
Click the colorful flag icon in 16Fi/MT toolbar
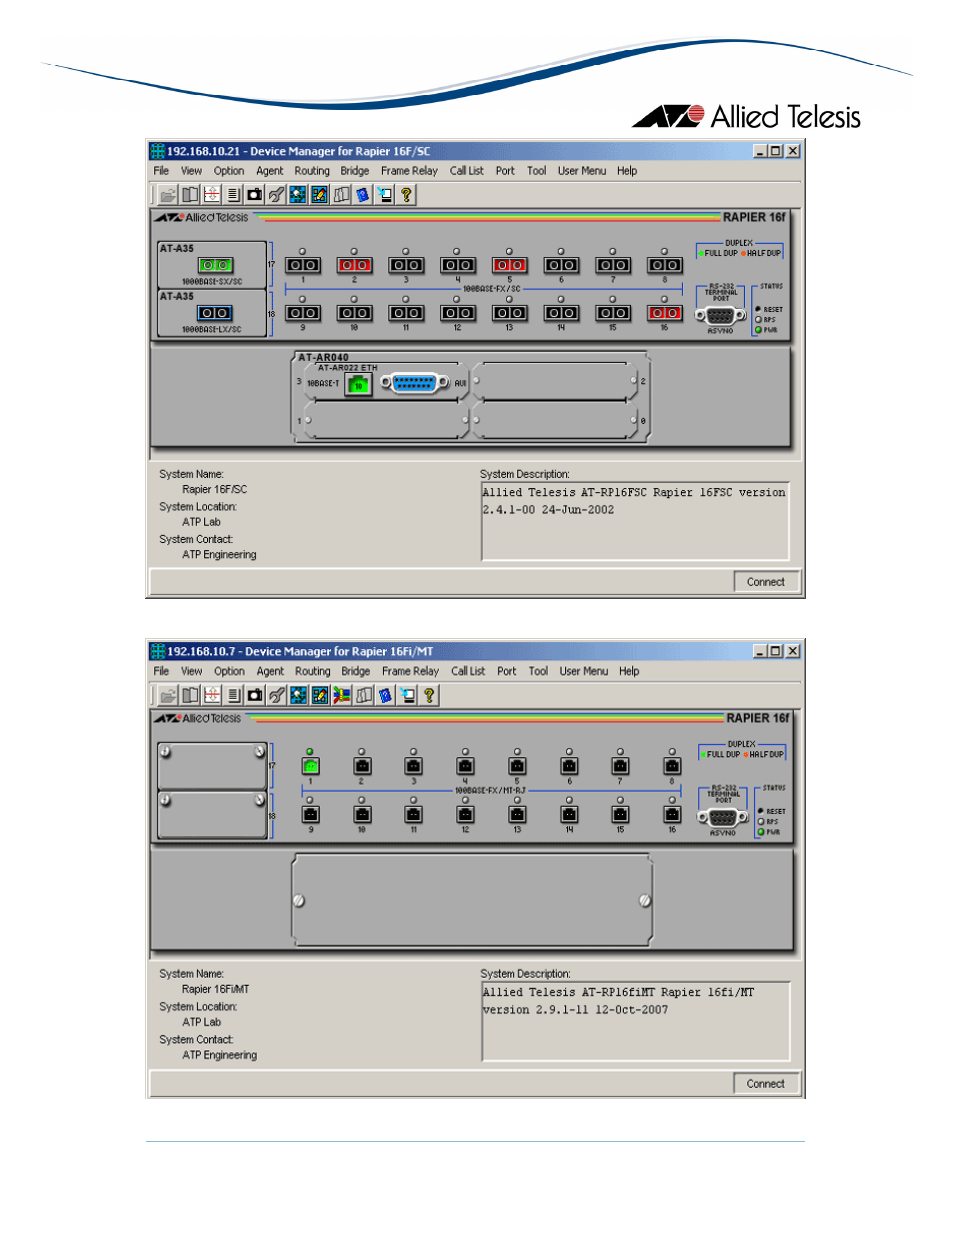click(342, 695)
